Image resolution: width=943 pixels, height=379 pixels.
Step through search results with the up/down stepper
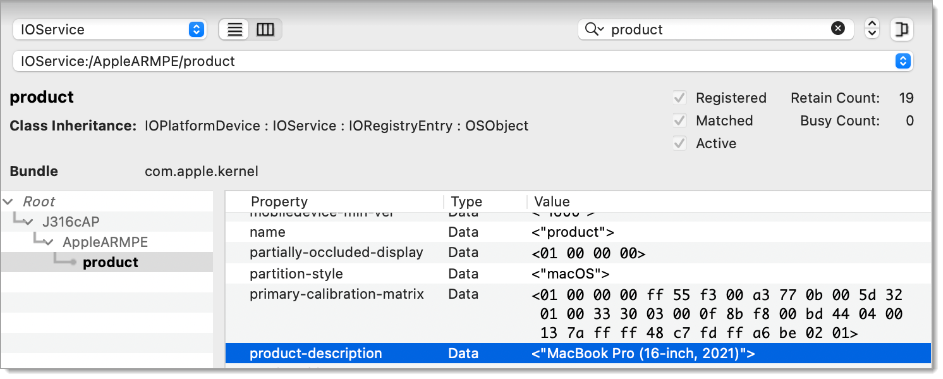tap(872, 29)
